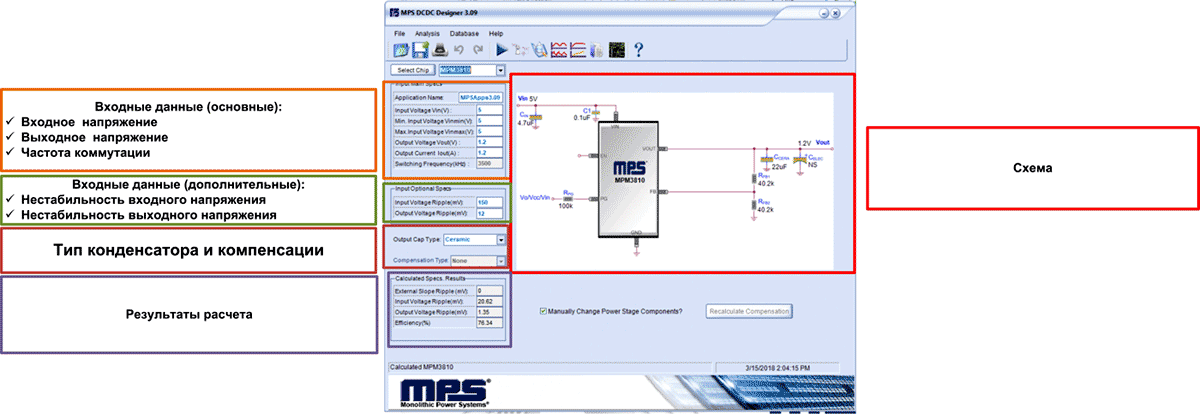
Task: Run calculation with the blue play icon
Action: (502, 48)
